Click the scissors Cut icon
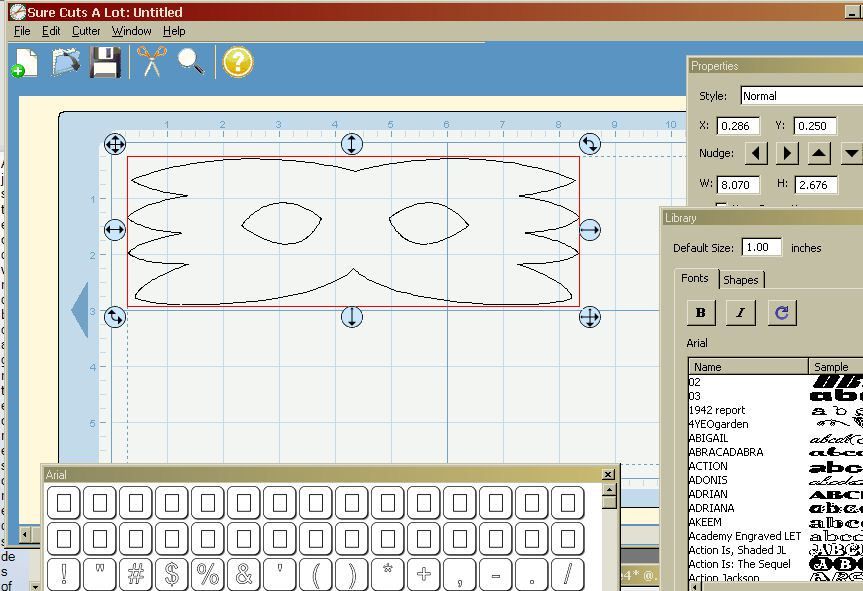The image size is (863, 591). 151,61
